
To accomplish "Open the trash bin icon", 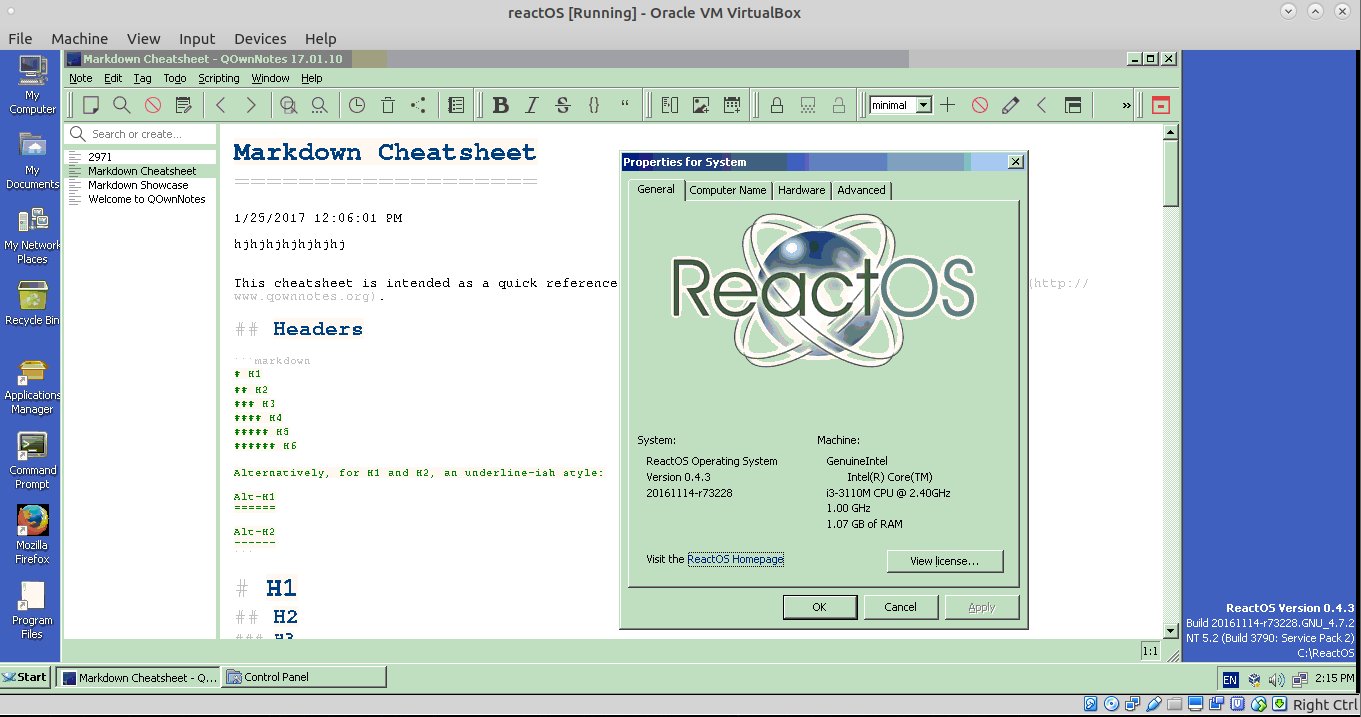I will click(388, 105).
